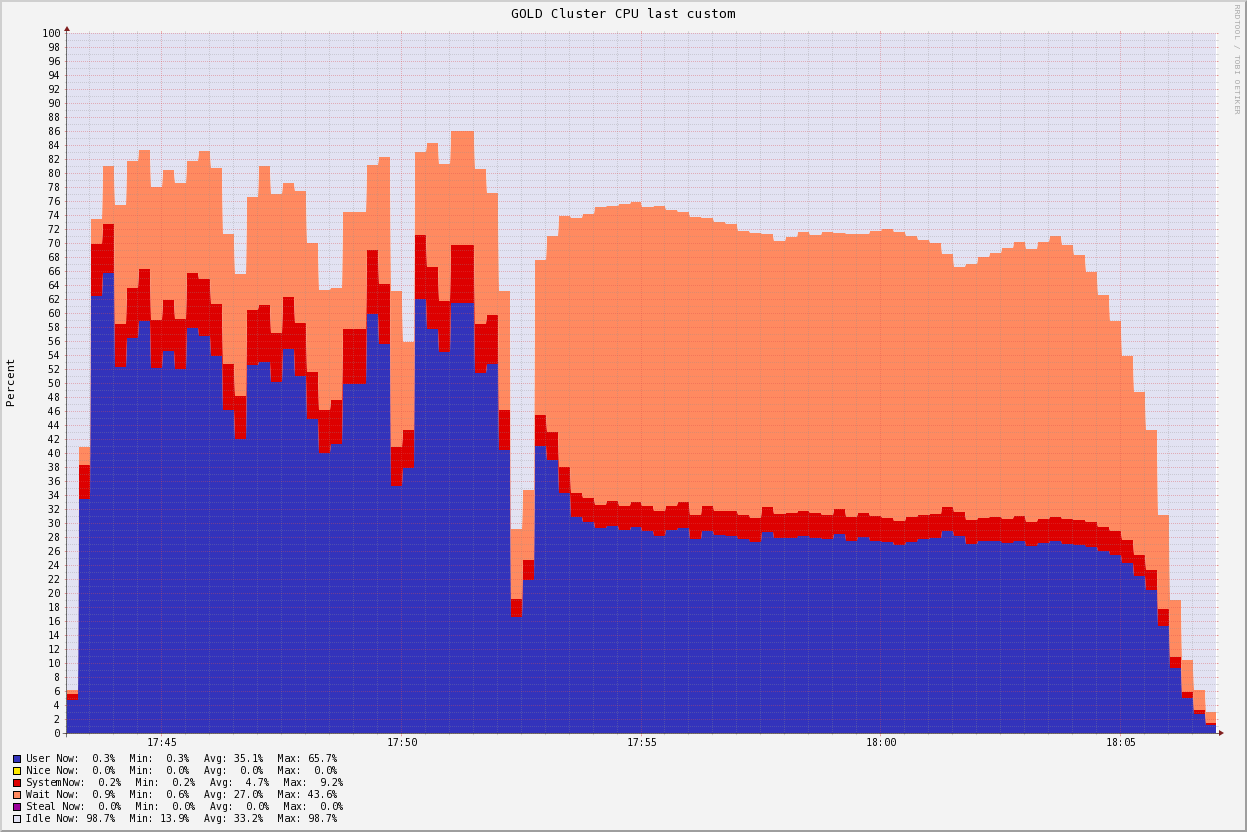Click the blue User legend swatch

(x=17, y=759)
